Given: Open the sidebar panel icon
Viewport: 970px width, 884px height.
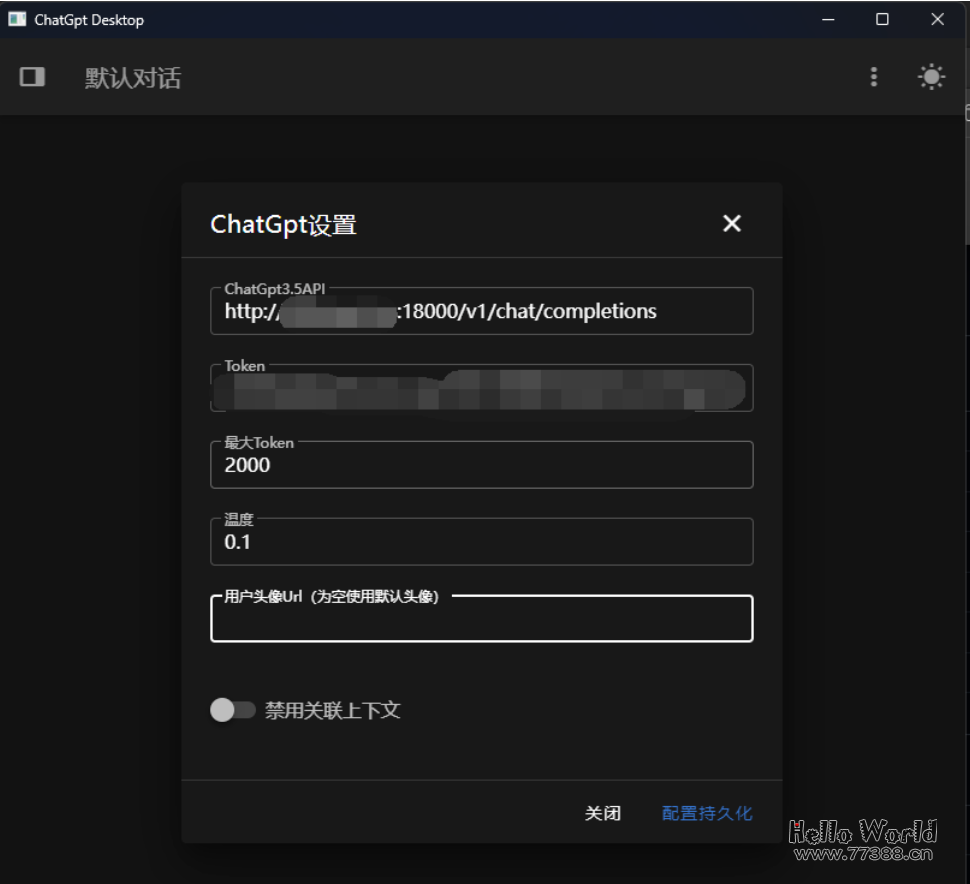Looking at the screenshot, I should [x=31, y=77].
